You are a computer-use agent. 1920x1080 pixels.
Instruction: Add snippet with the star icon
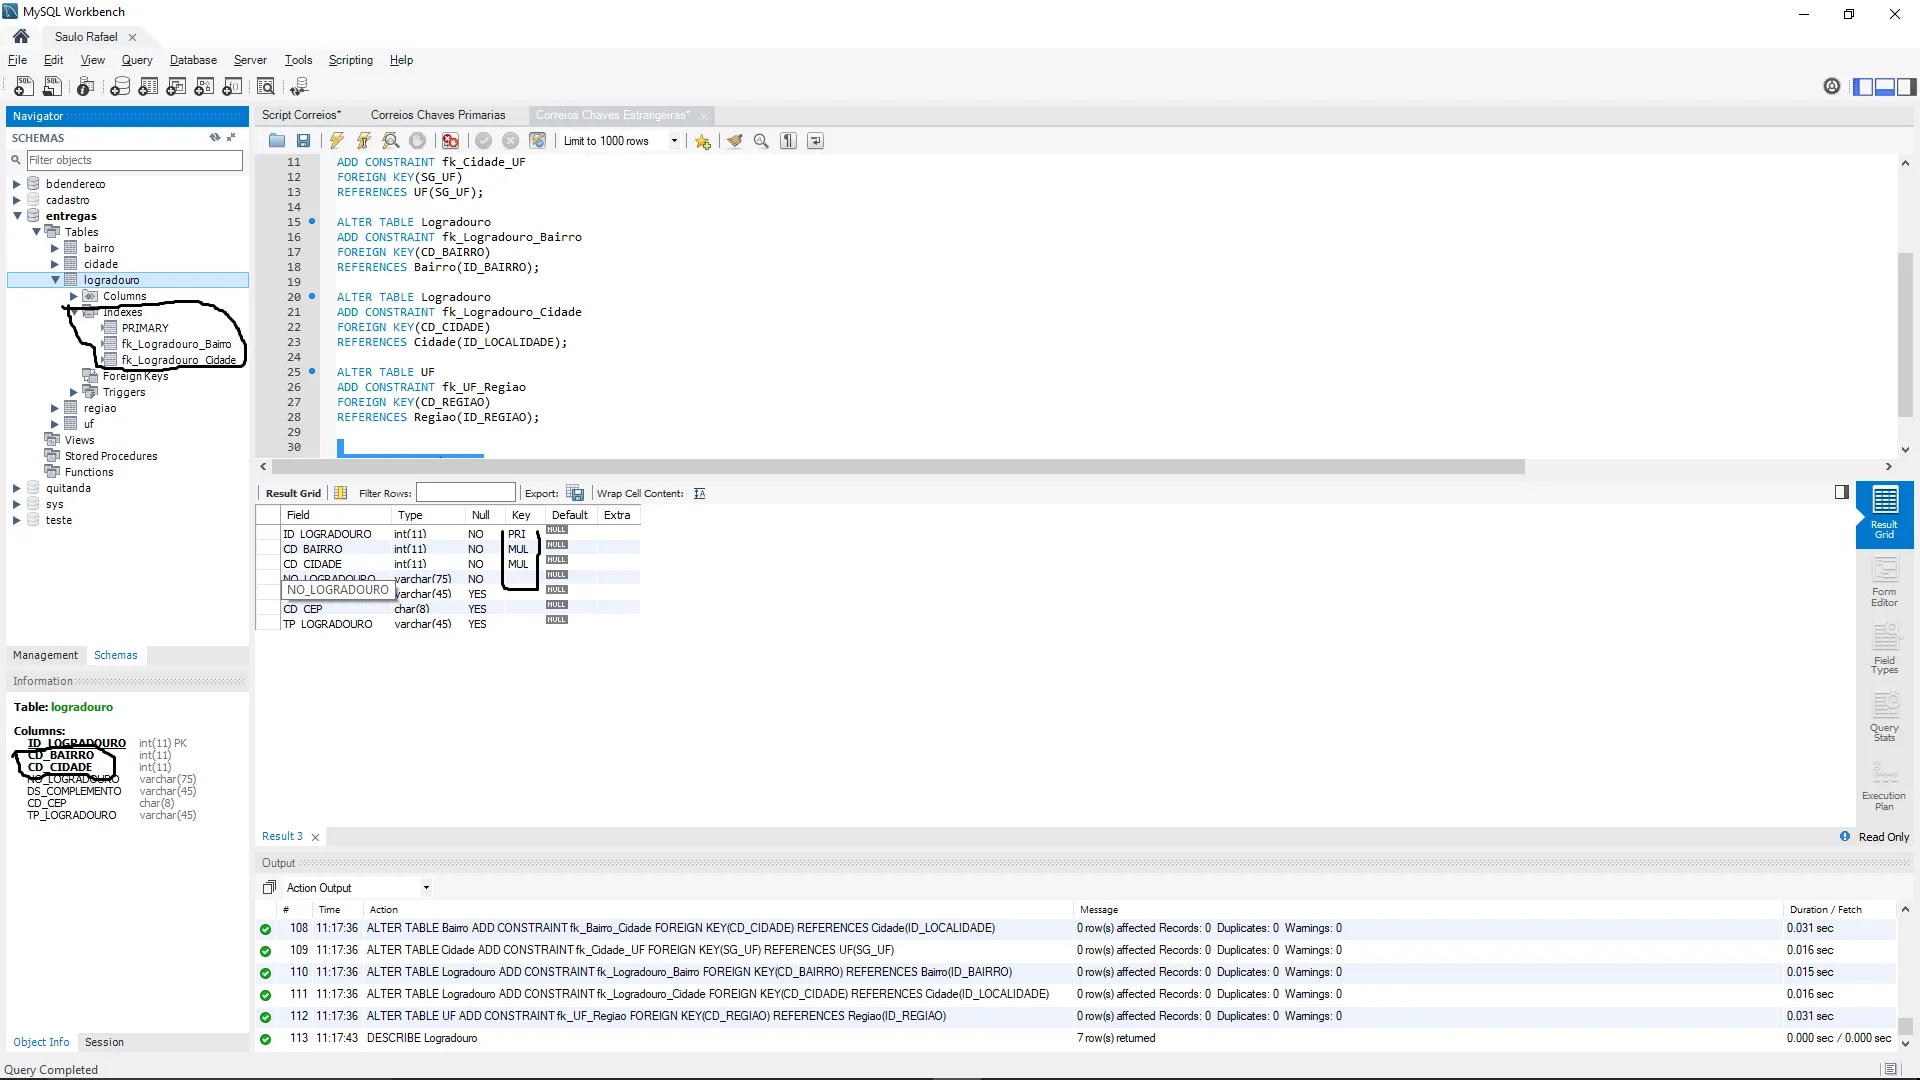point(703,141)
